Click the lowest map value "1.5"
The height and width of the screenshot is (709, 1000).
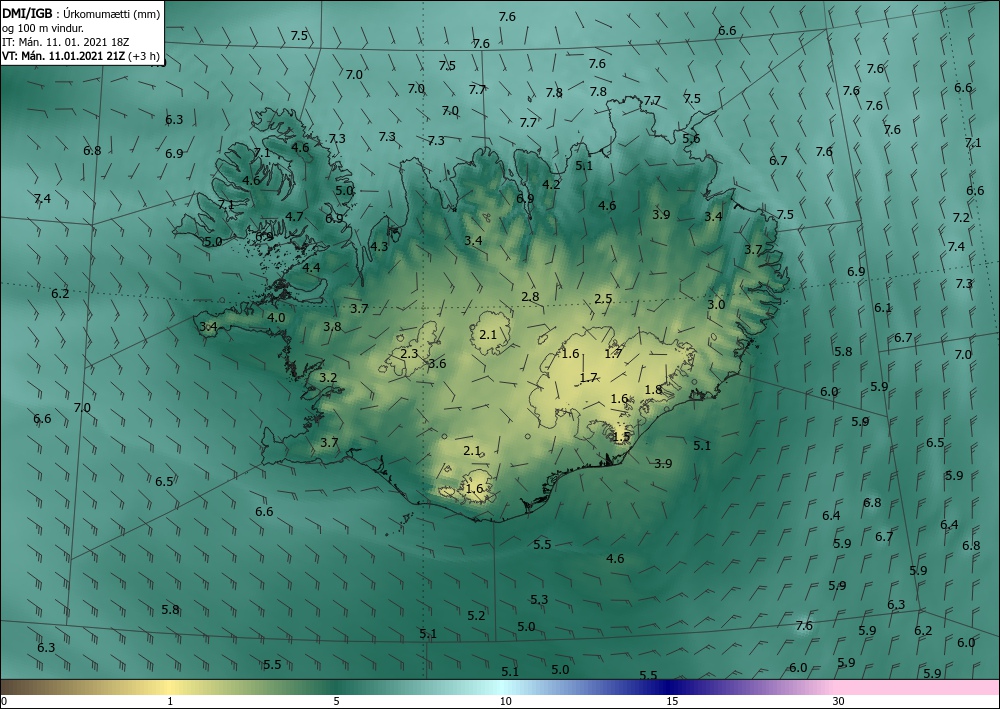click(x=621, y=437)
